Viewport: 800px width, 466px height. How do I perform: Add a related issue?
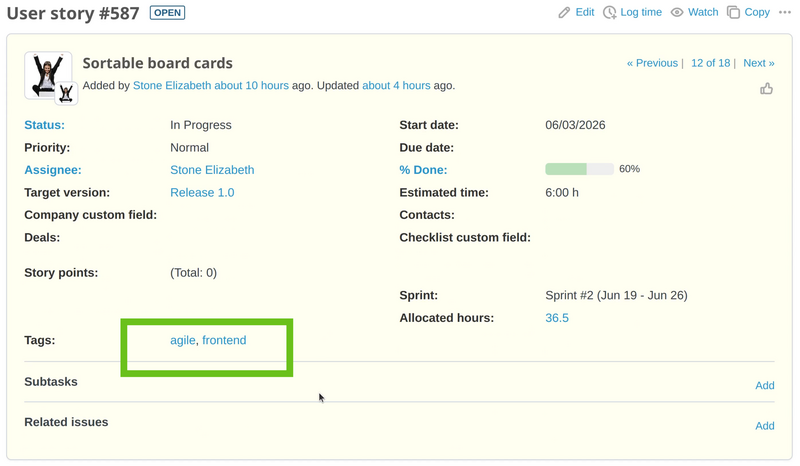765,426
